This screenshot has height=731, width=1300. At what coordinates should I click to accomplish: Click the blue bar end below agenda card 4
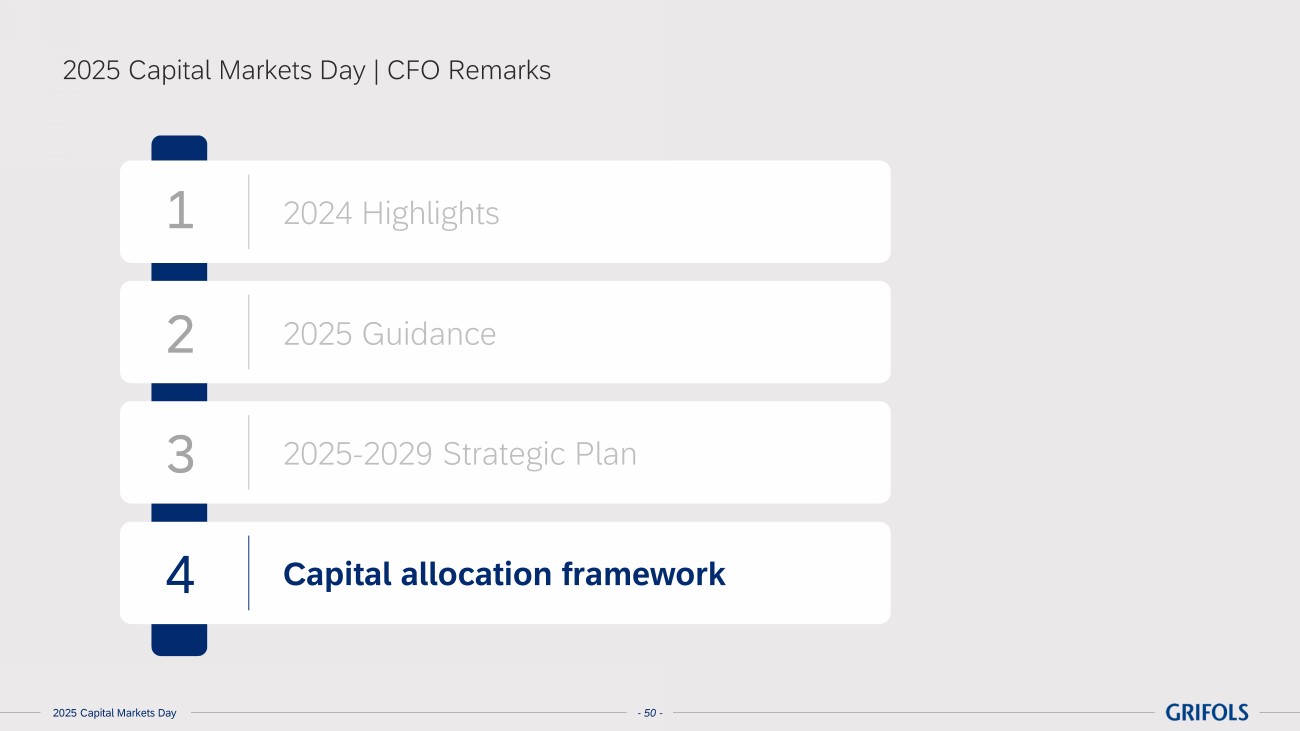pos(179,639)
